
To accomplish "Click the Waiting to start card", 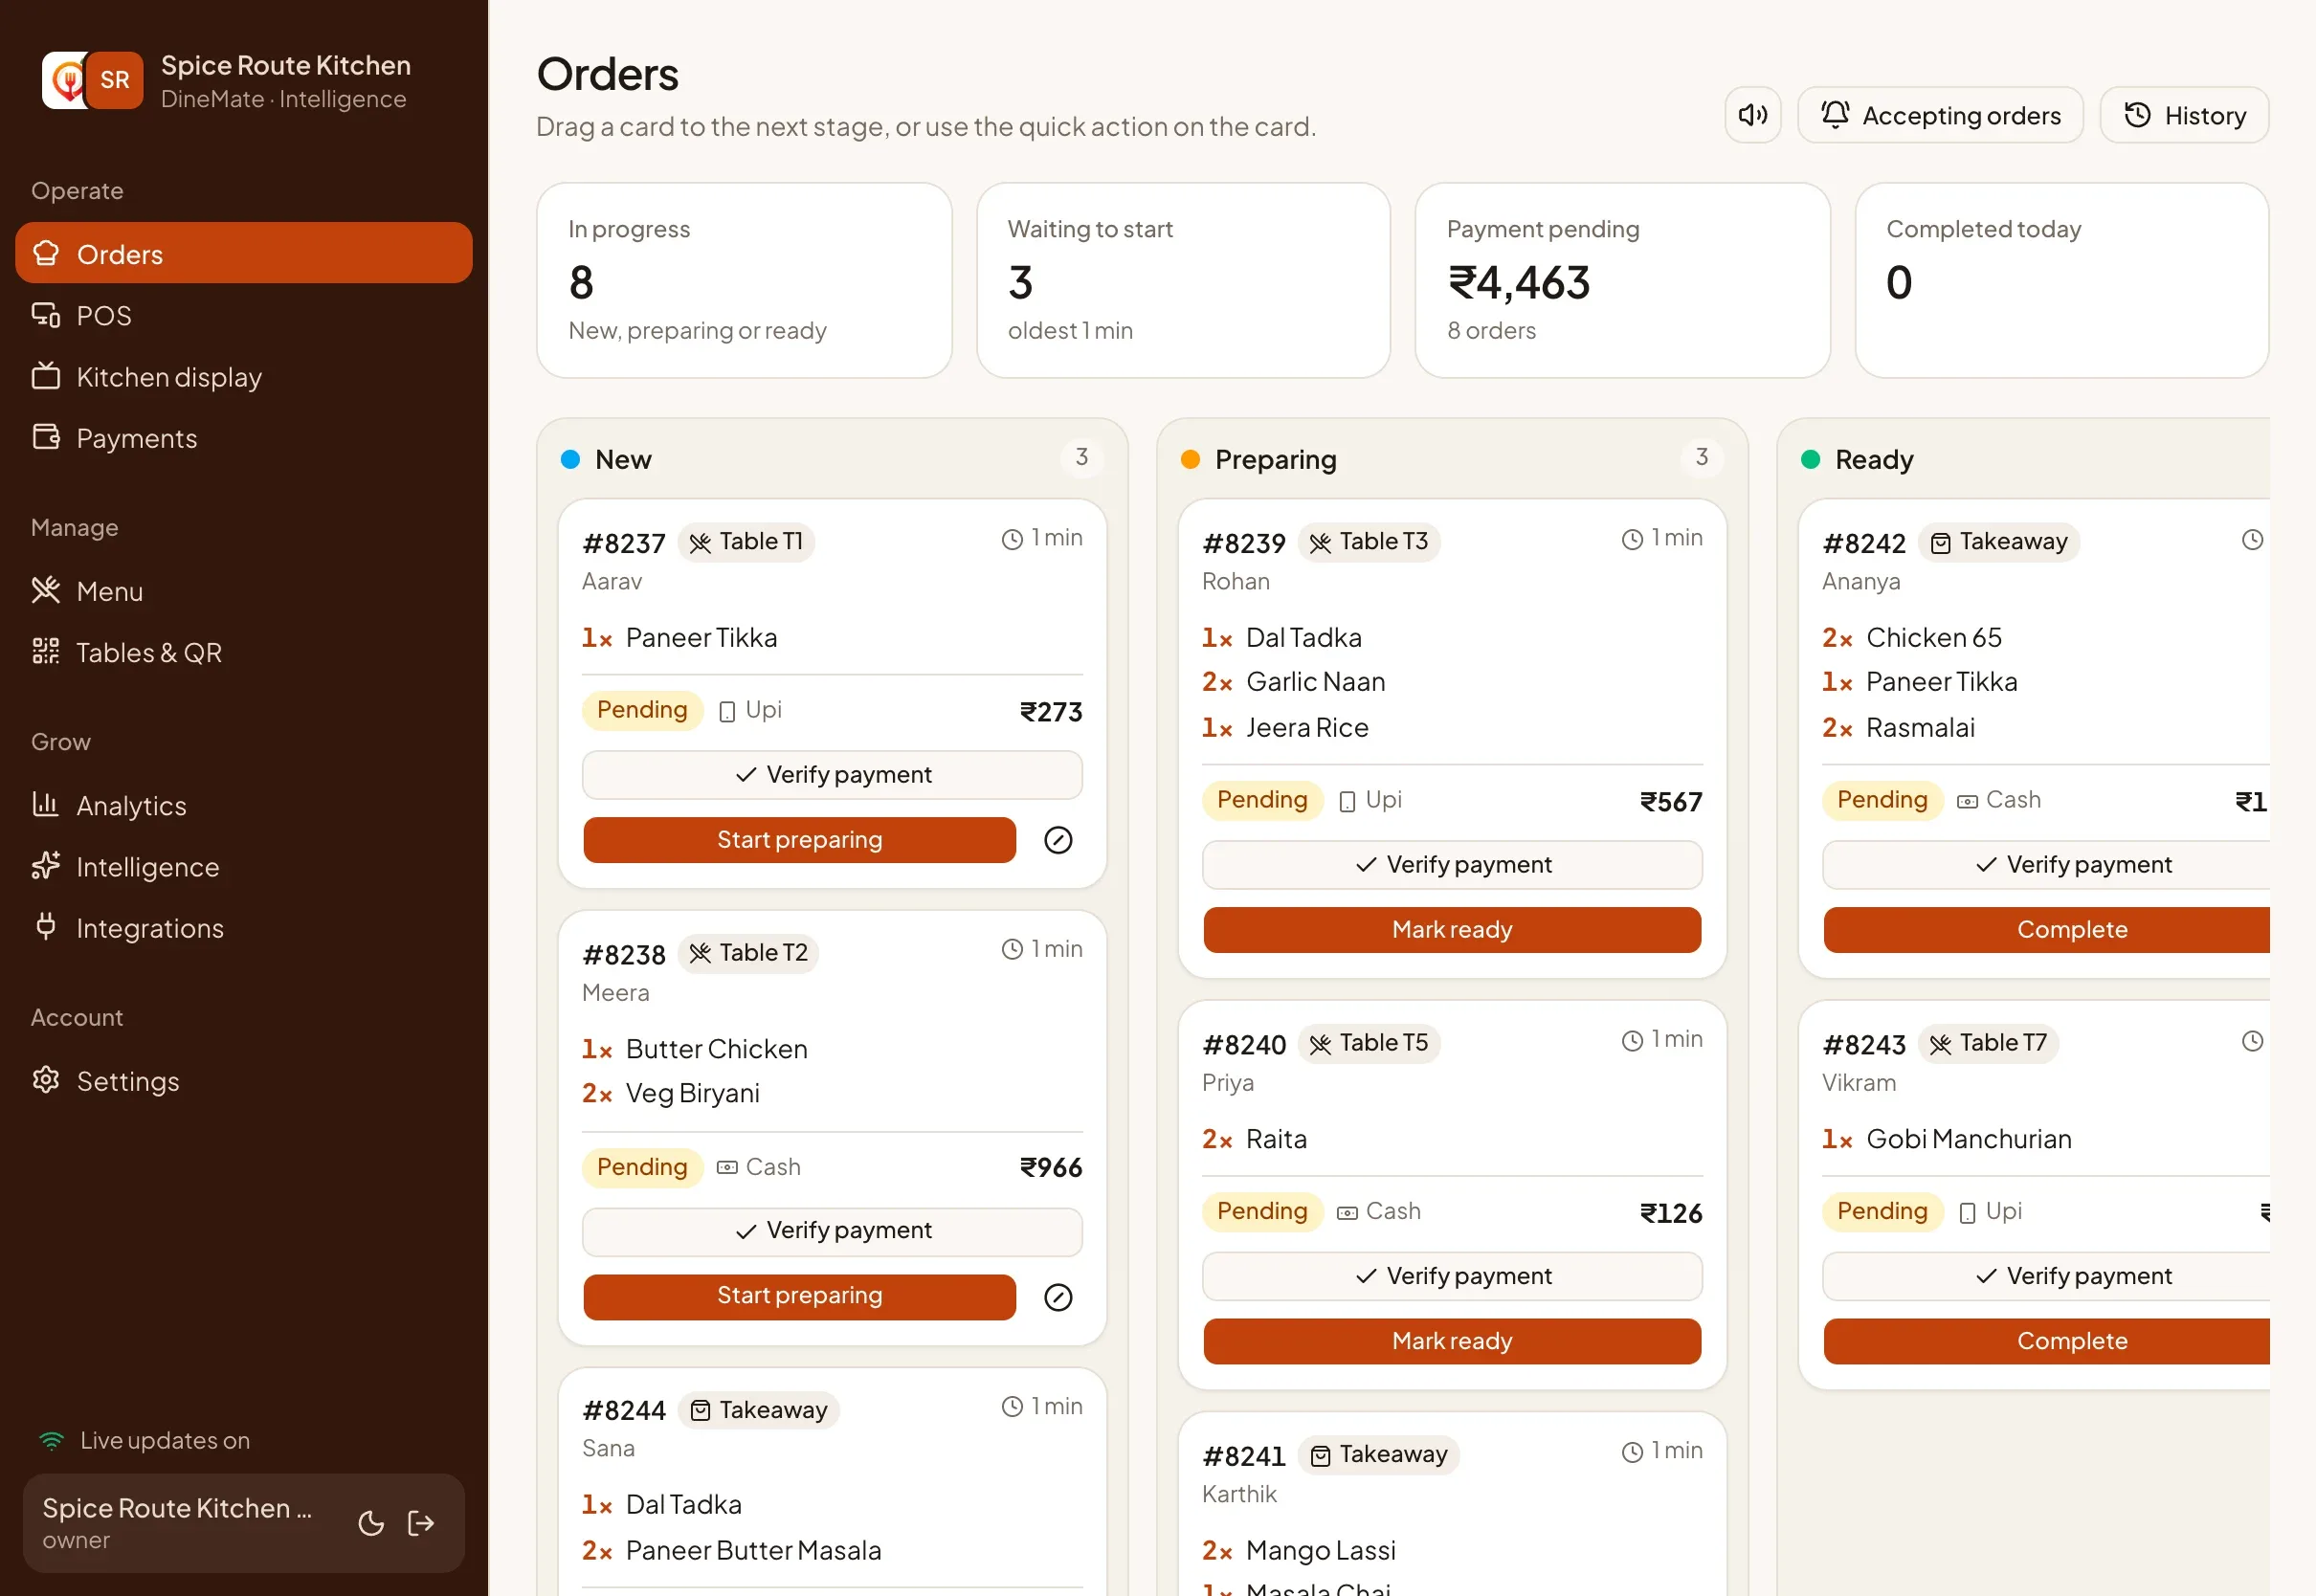I will tap(1183, 280).
